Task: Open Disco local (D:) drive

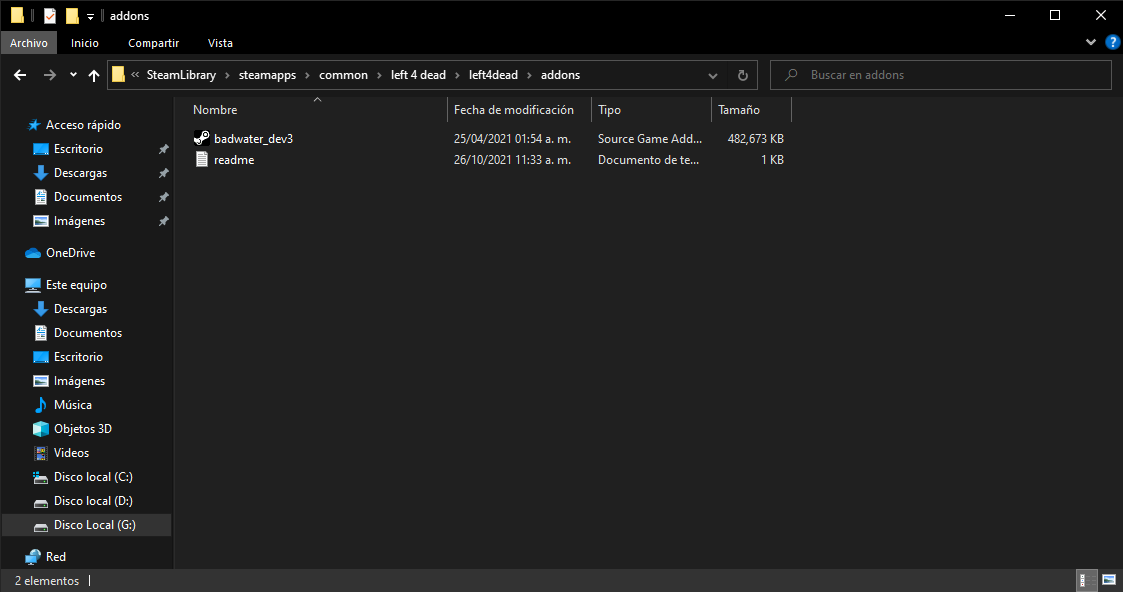Action: pyautogui.click(x=93, y=501)
